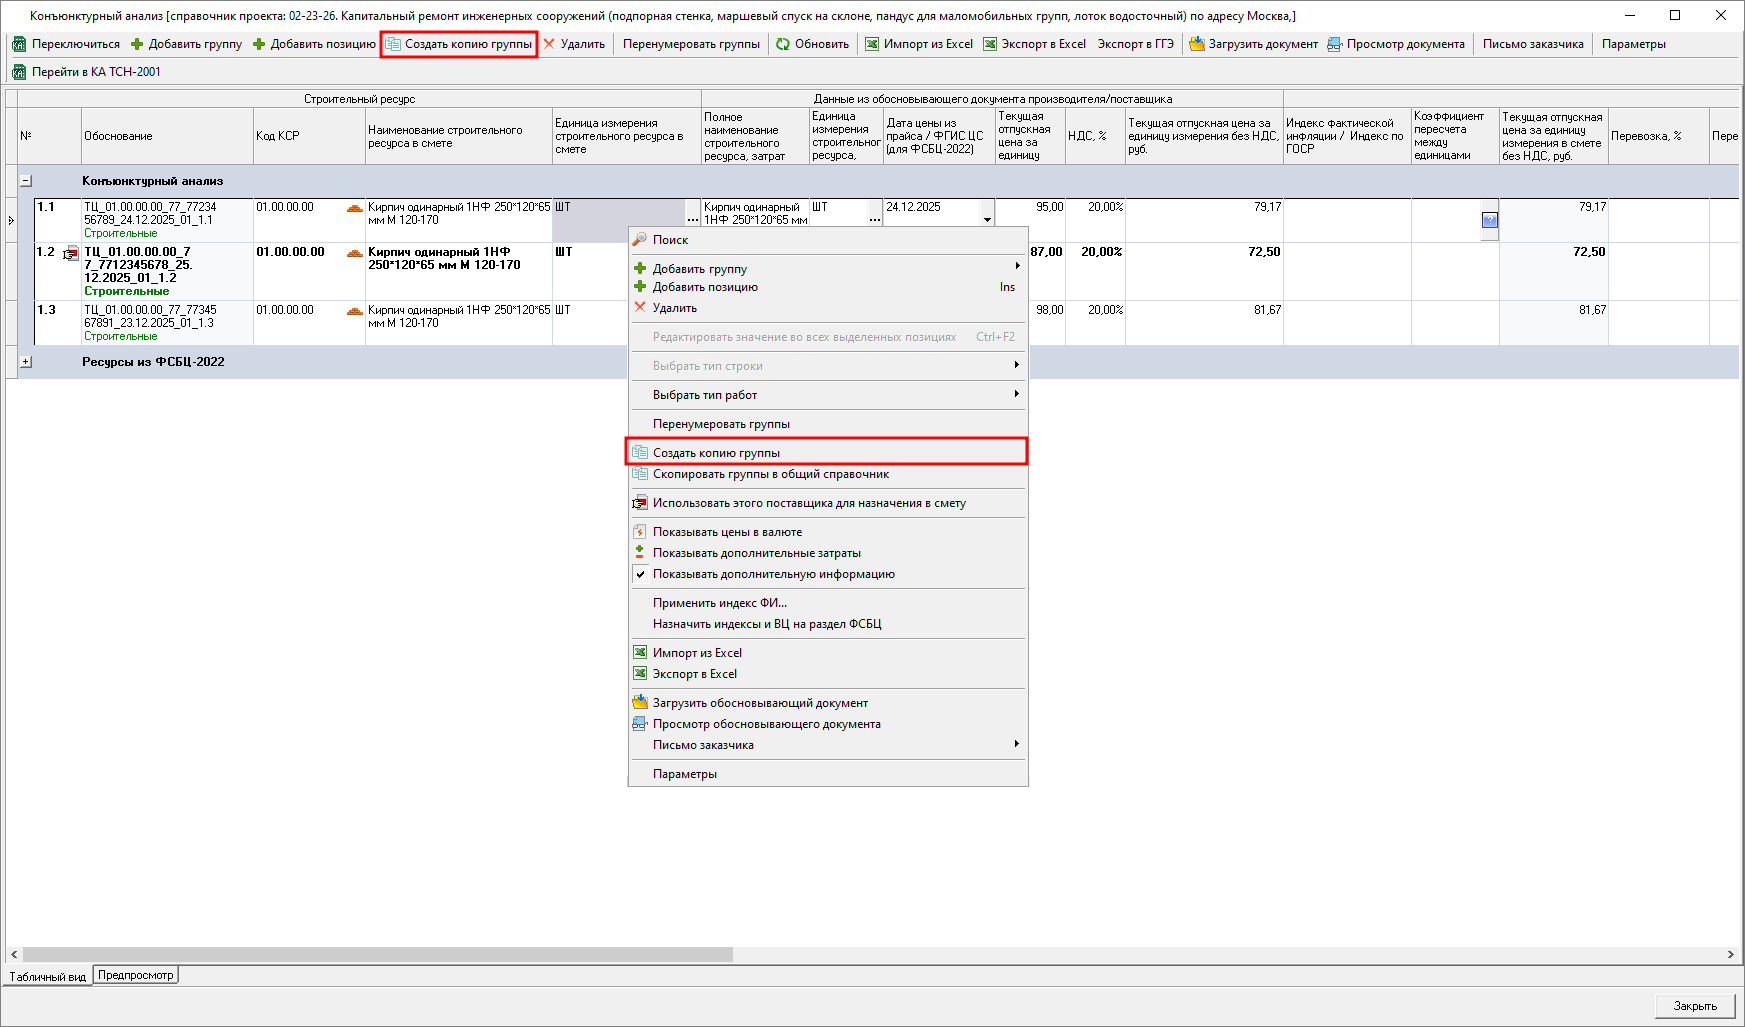This screenshot has width=1745, height=1027.
Task: Click the 'Загрузить документ' toolbar icon
Action: point(1196,44)
